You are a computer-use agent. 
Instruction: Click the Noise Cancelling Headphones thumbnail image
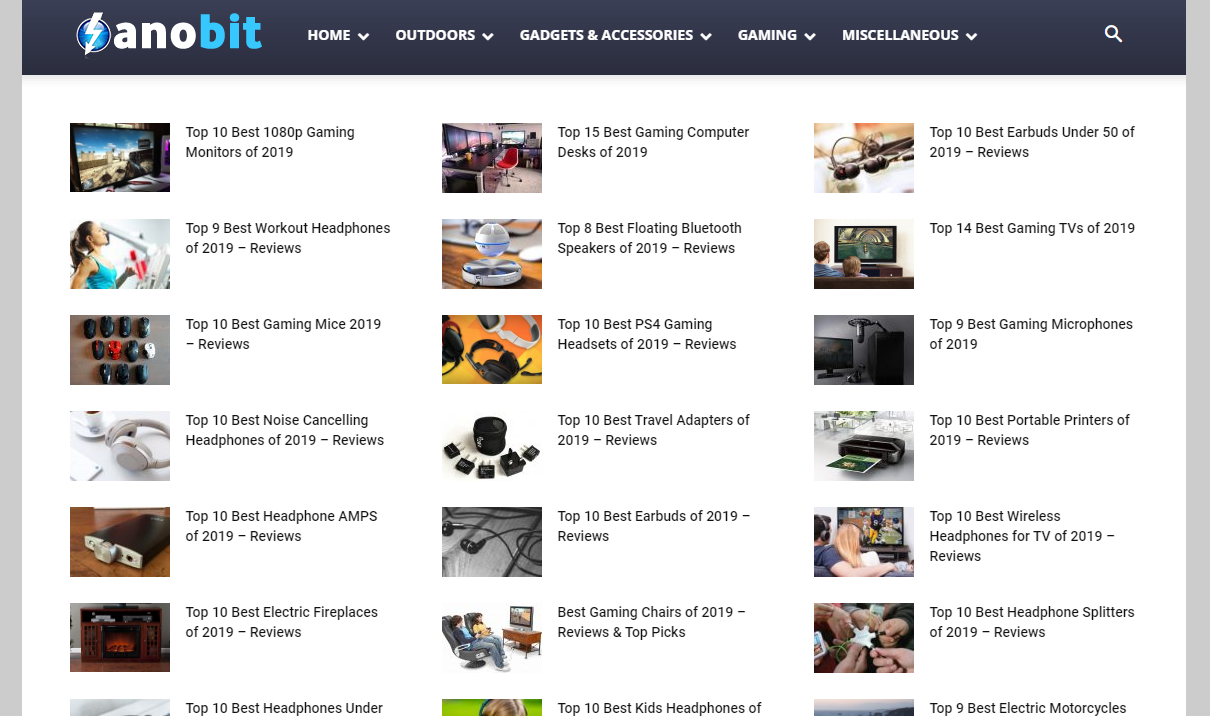[x=120, y=445]
